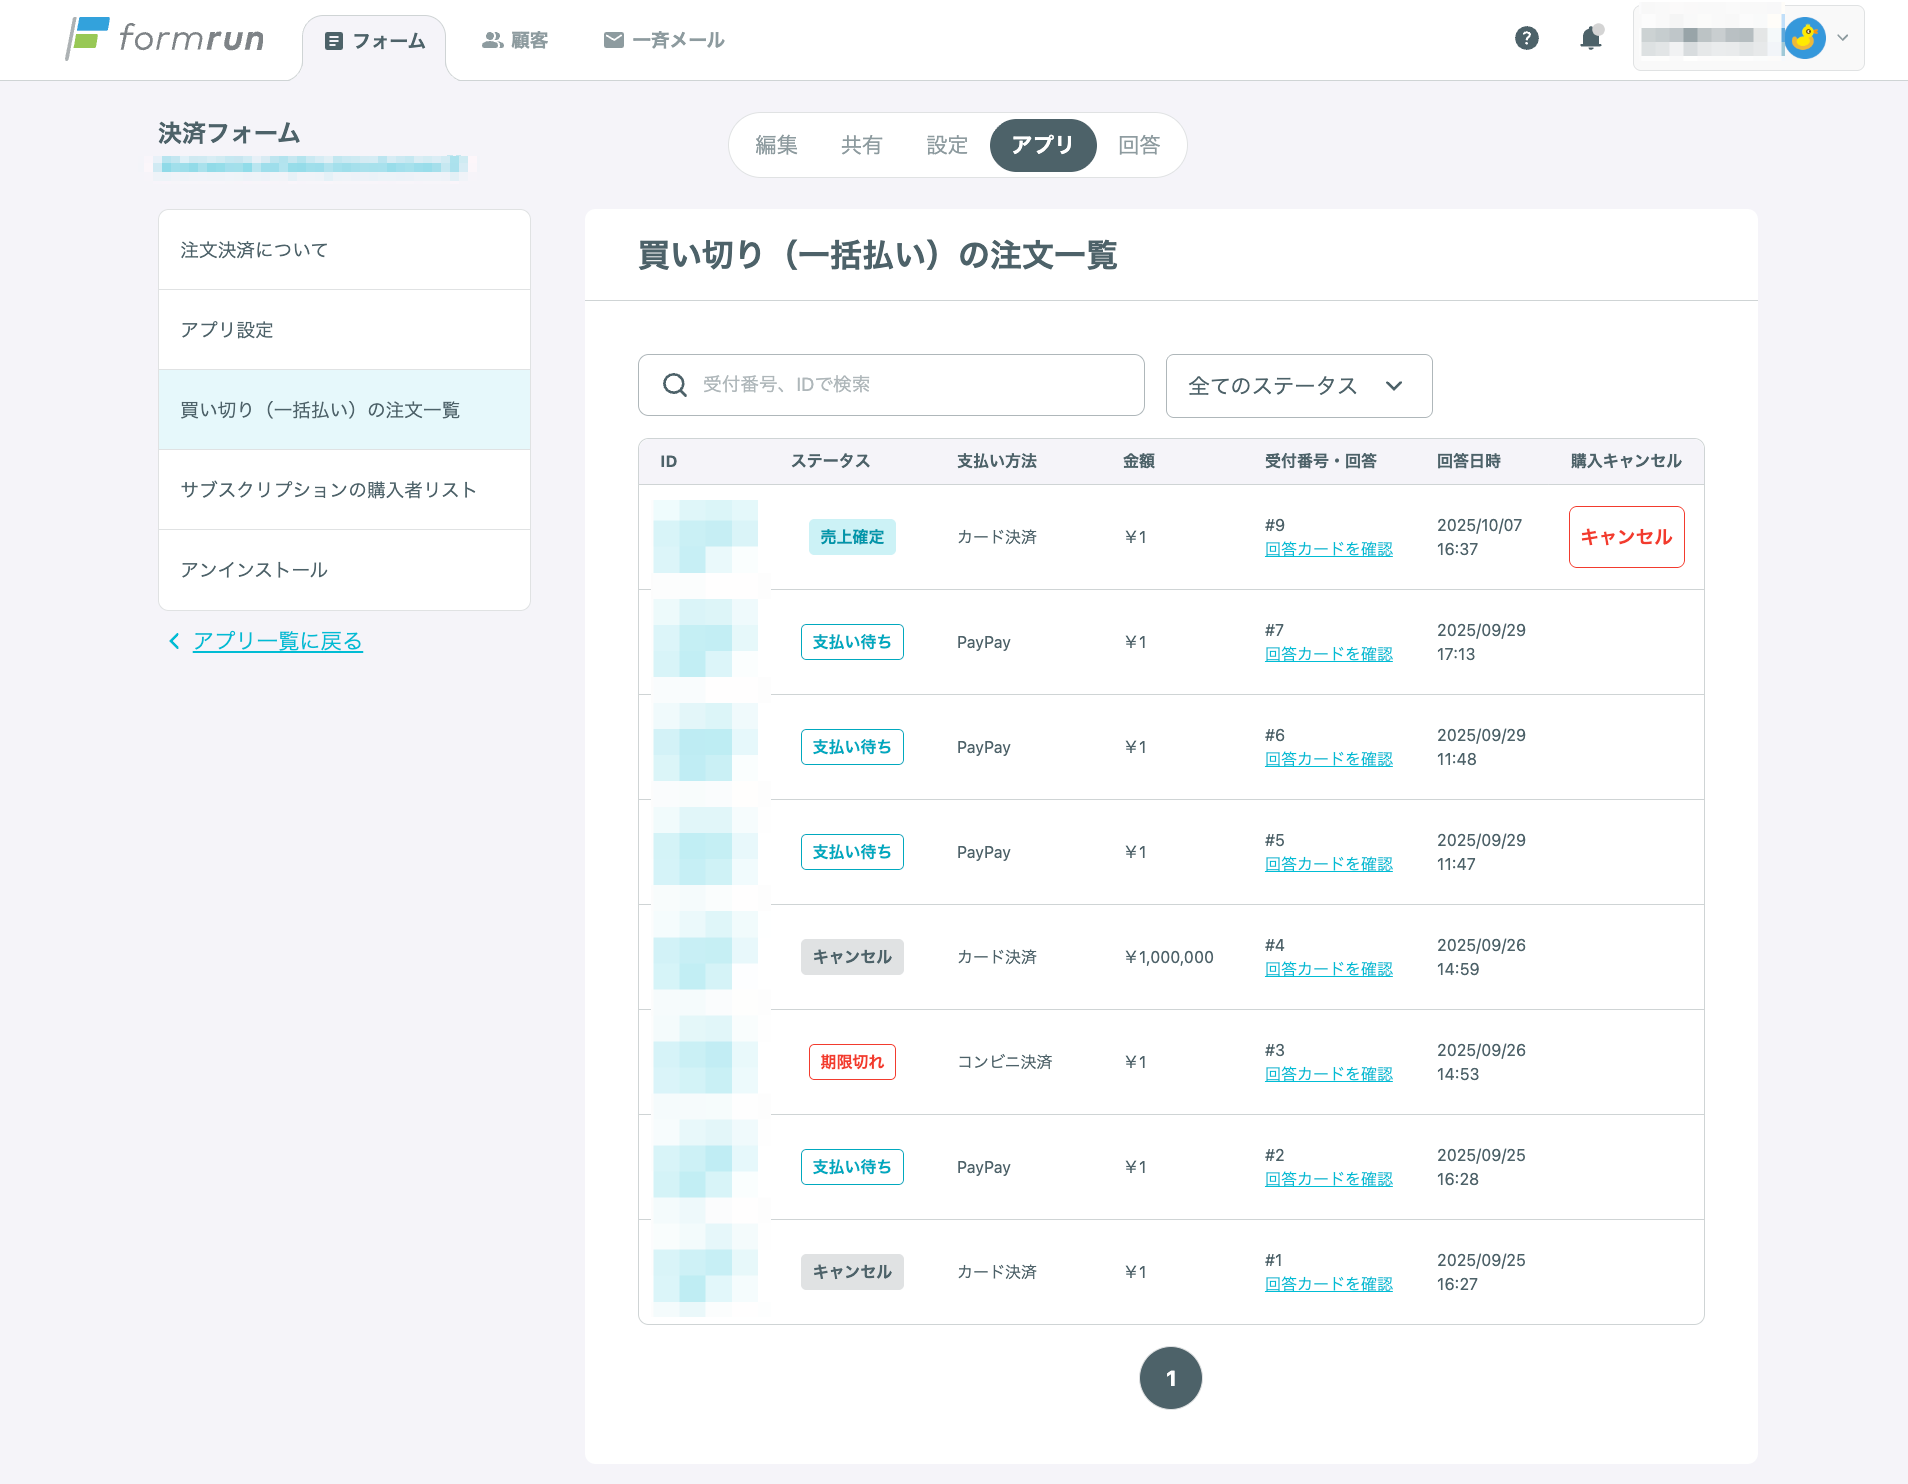Click the 顧客 people icon
Screen dimensions: 1908x1484
(492, 40)
